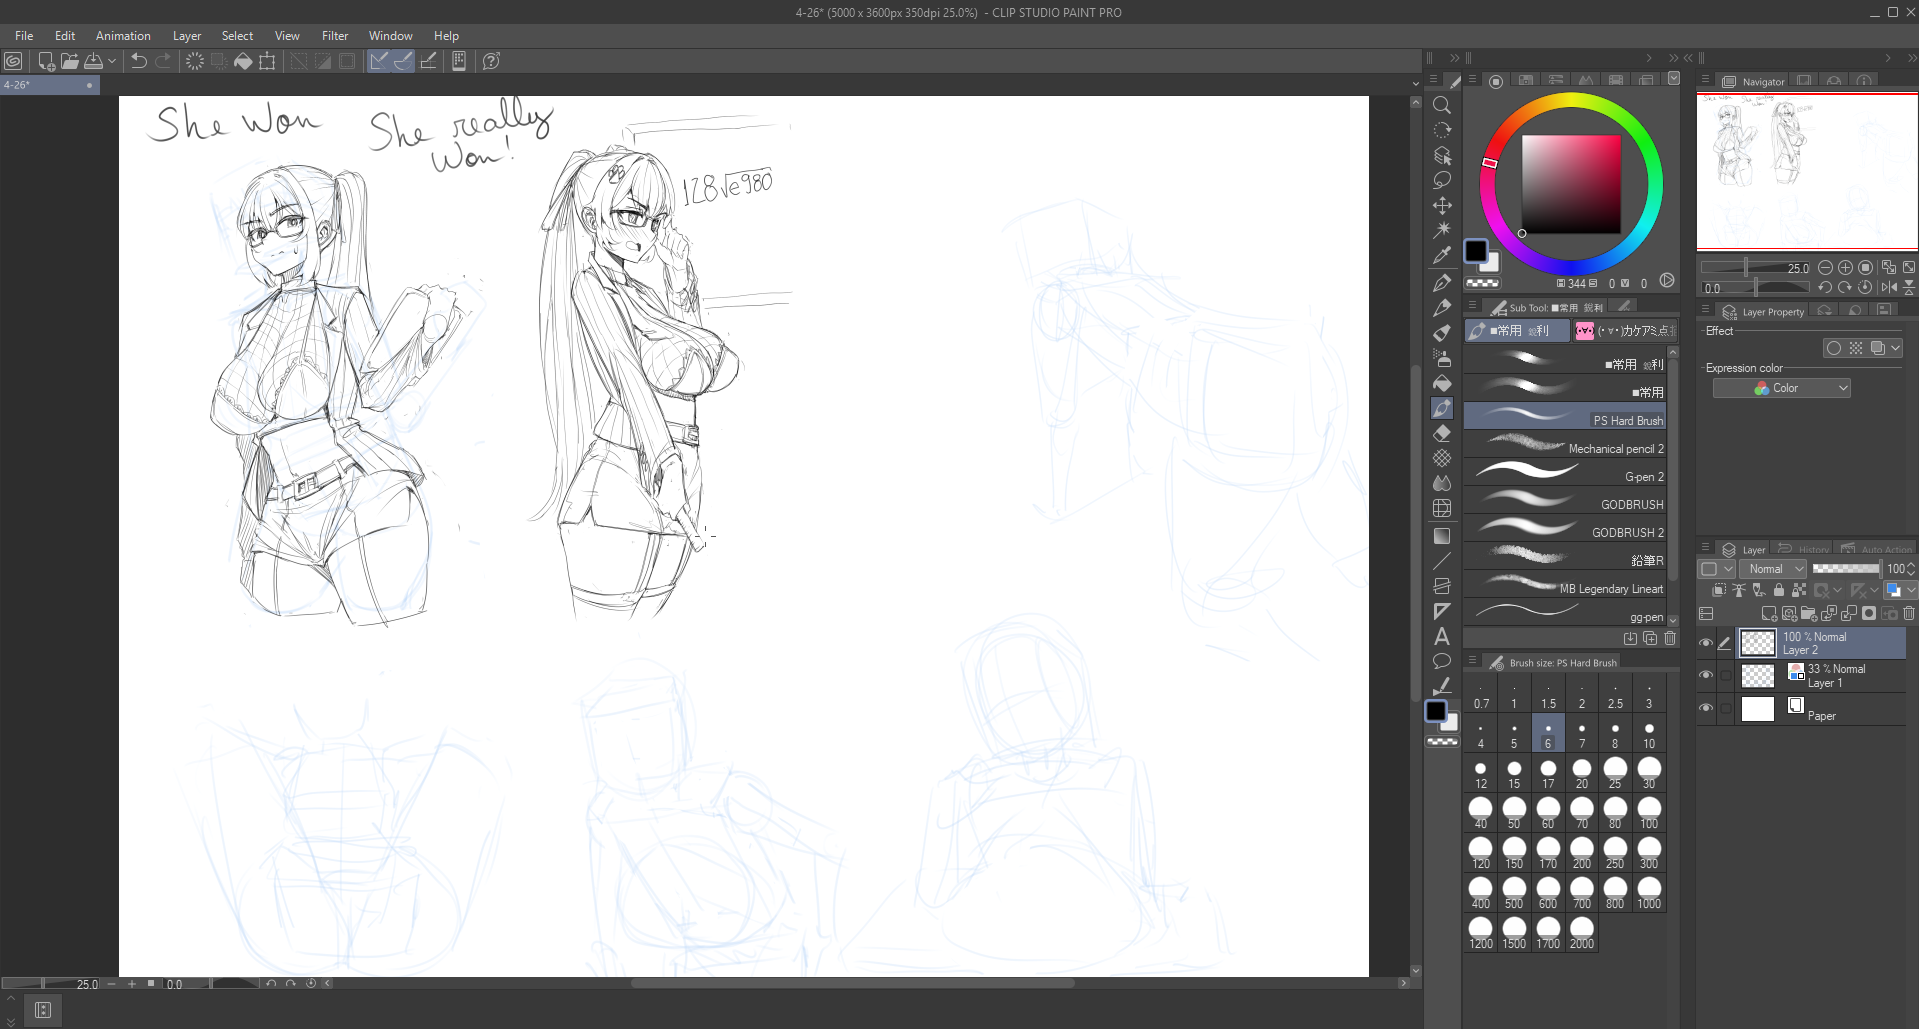Viewport: 1919px width, 1029px height.
Task: Open the Animation menu
Action: [123, 36]
